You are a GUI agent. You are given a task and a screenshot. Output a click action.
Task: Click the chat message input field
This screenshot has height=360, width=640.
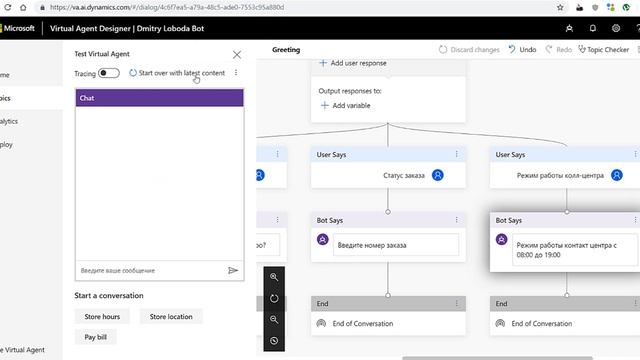[x=150, y=270]
